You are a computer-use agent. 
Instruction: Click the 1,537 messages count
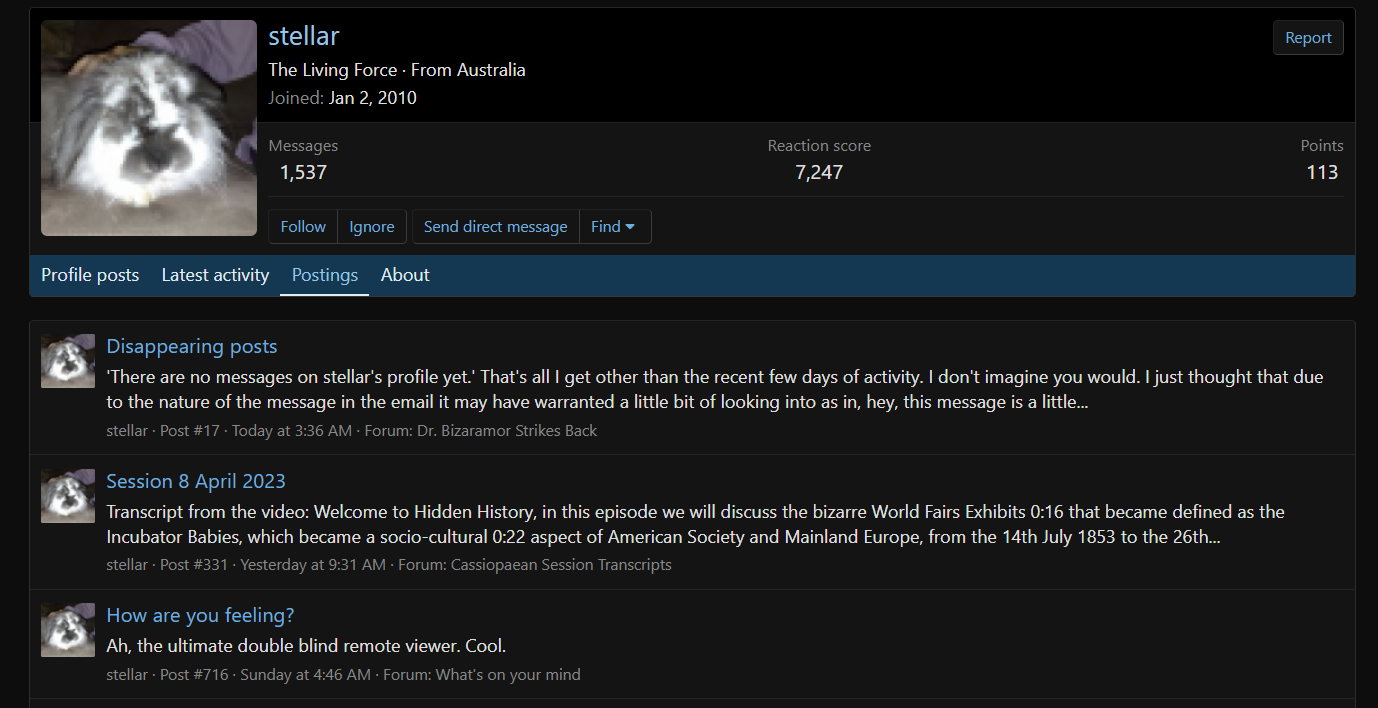303,172
